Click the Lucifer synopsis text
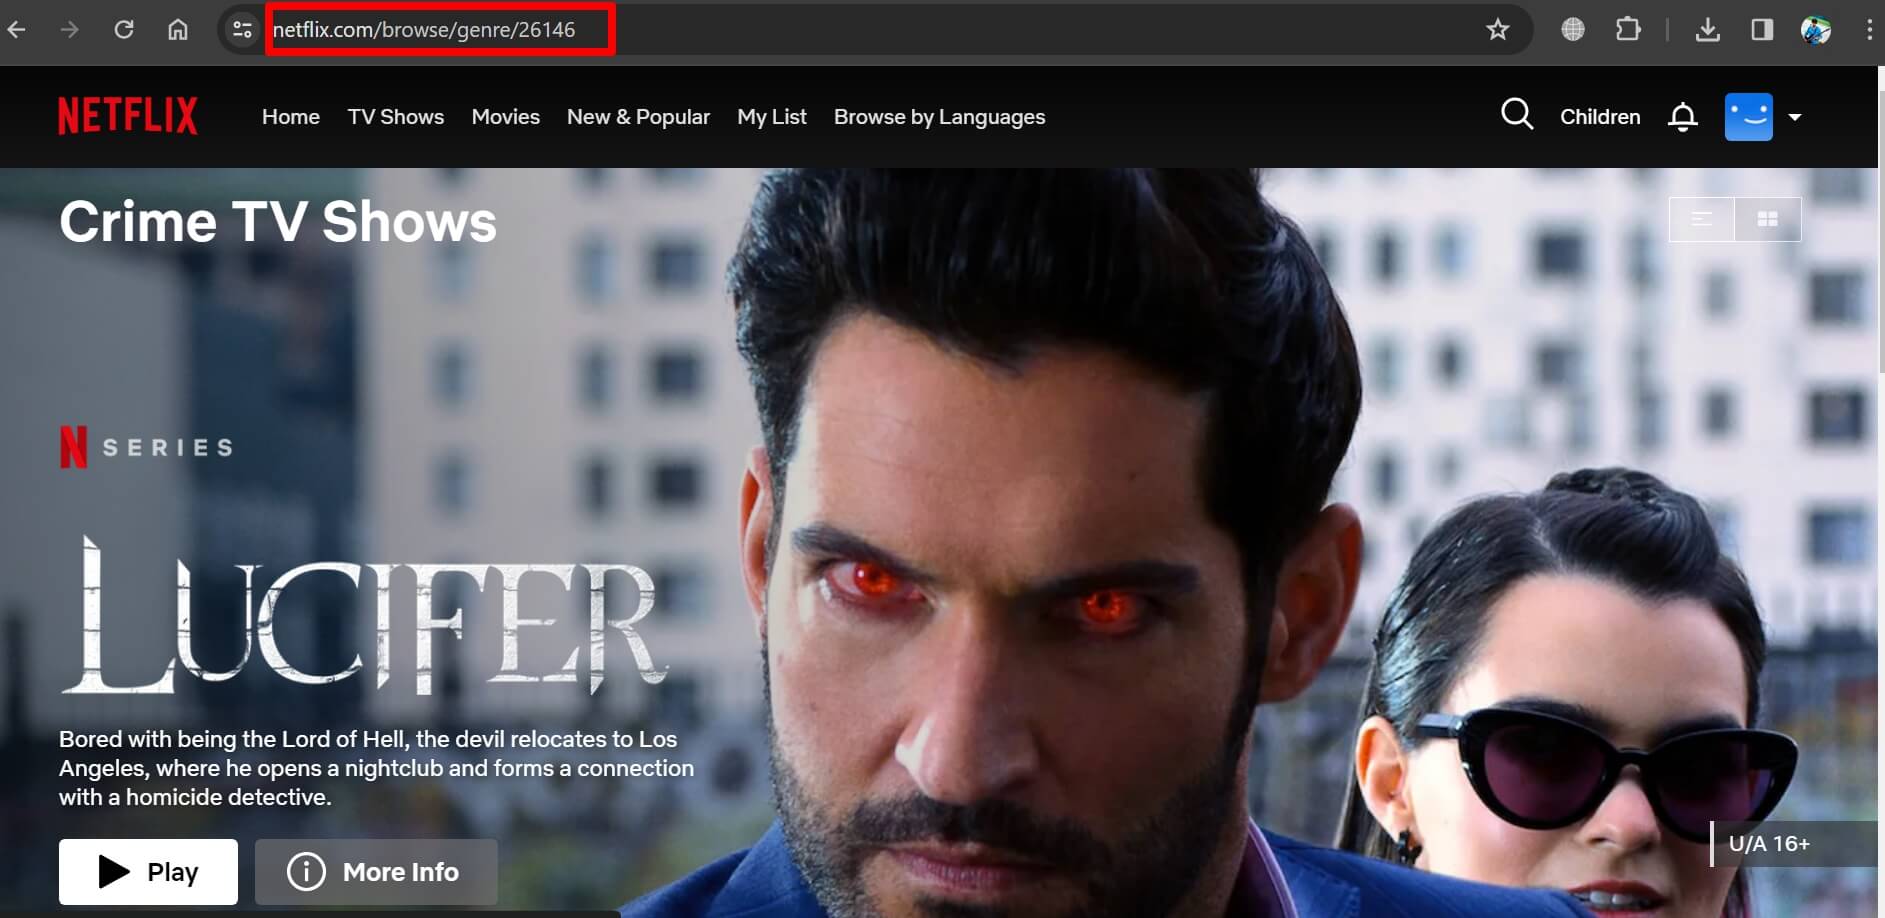Viewport: 1885px width, 918px height. coord(376,768)
